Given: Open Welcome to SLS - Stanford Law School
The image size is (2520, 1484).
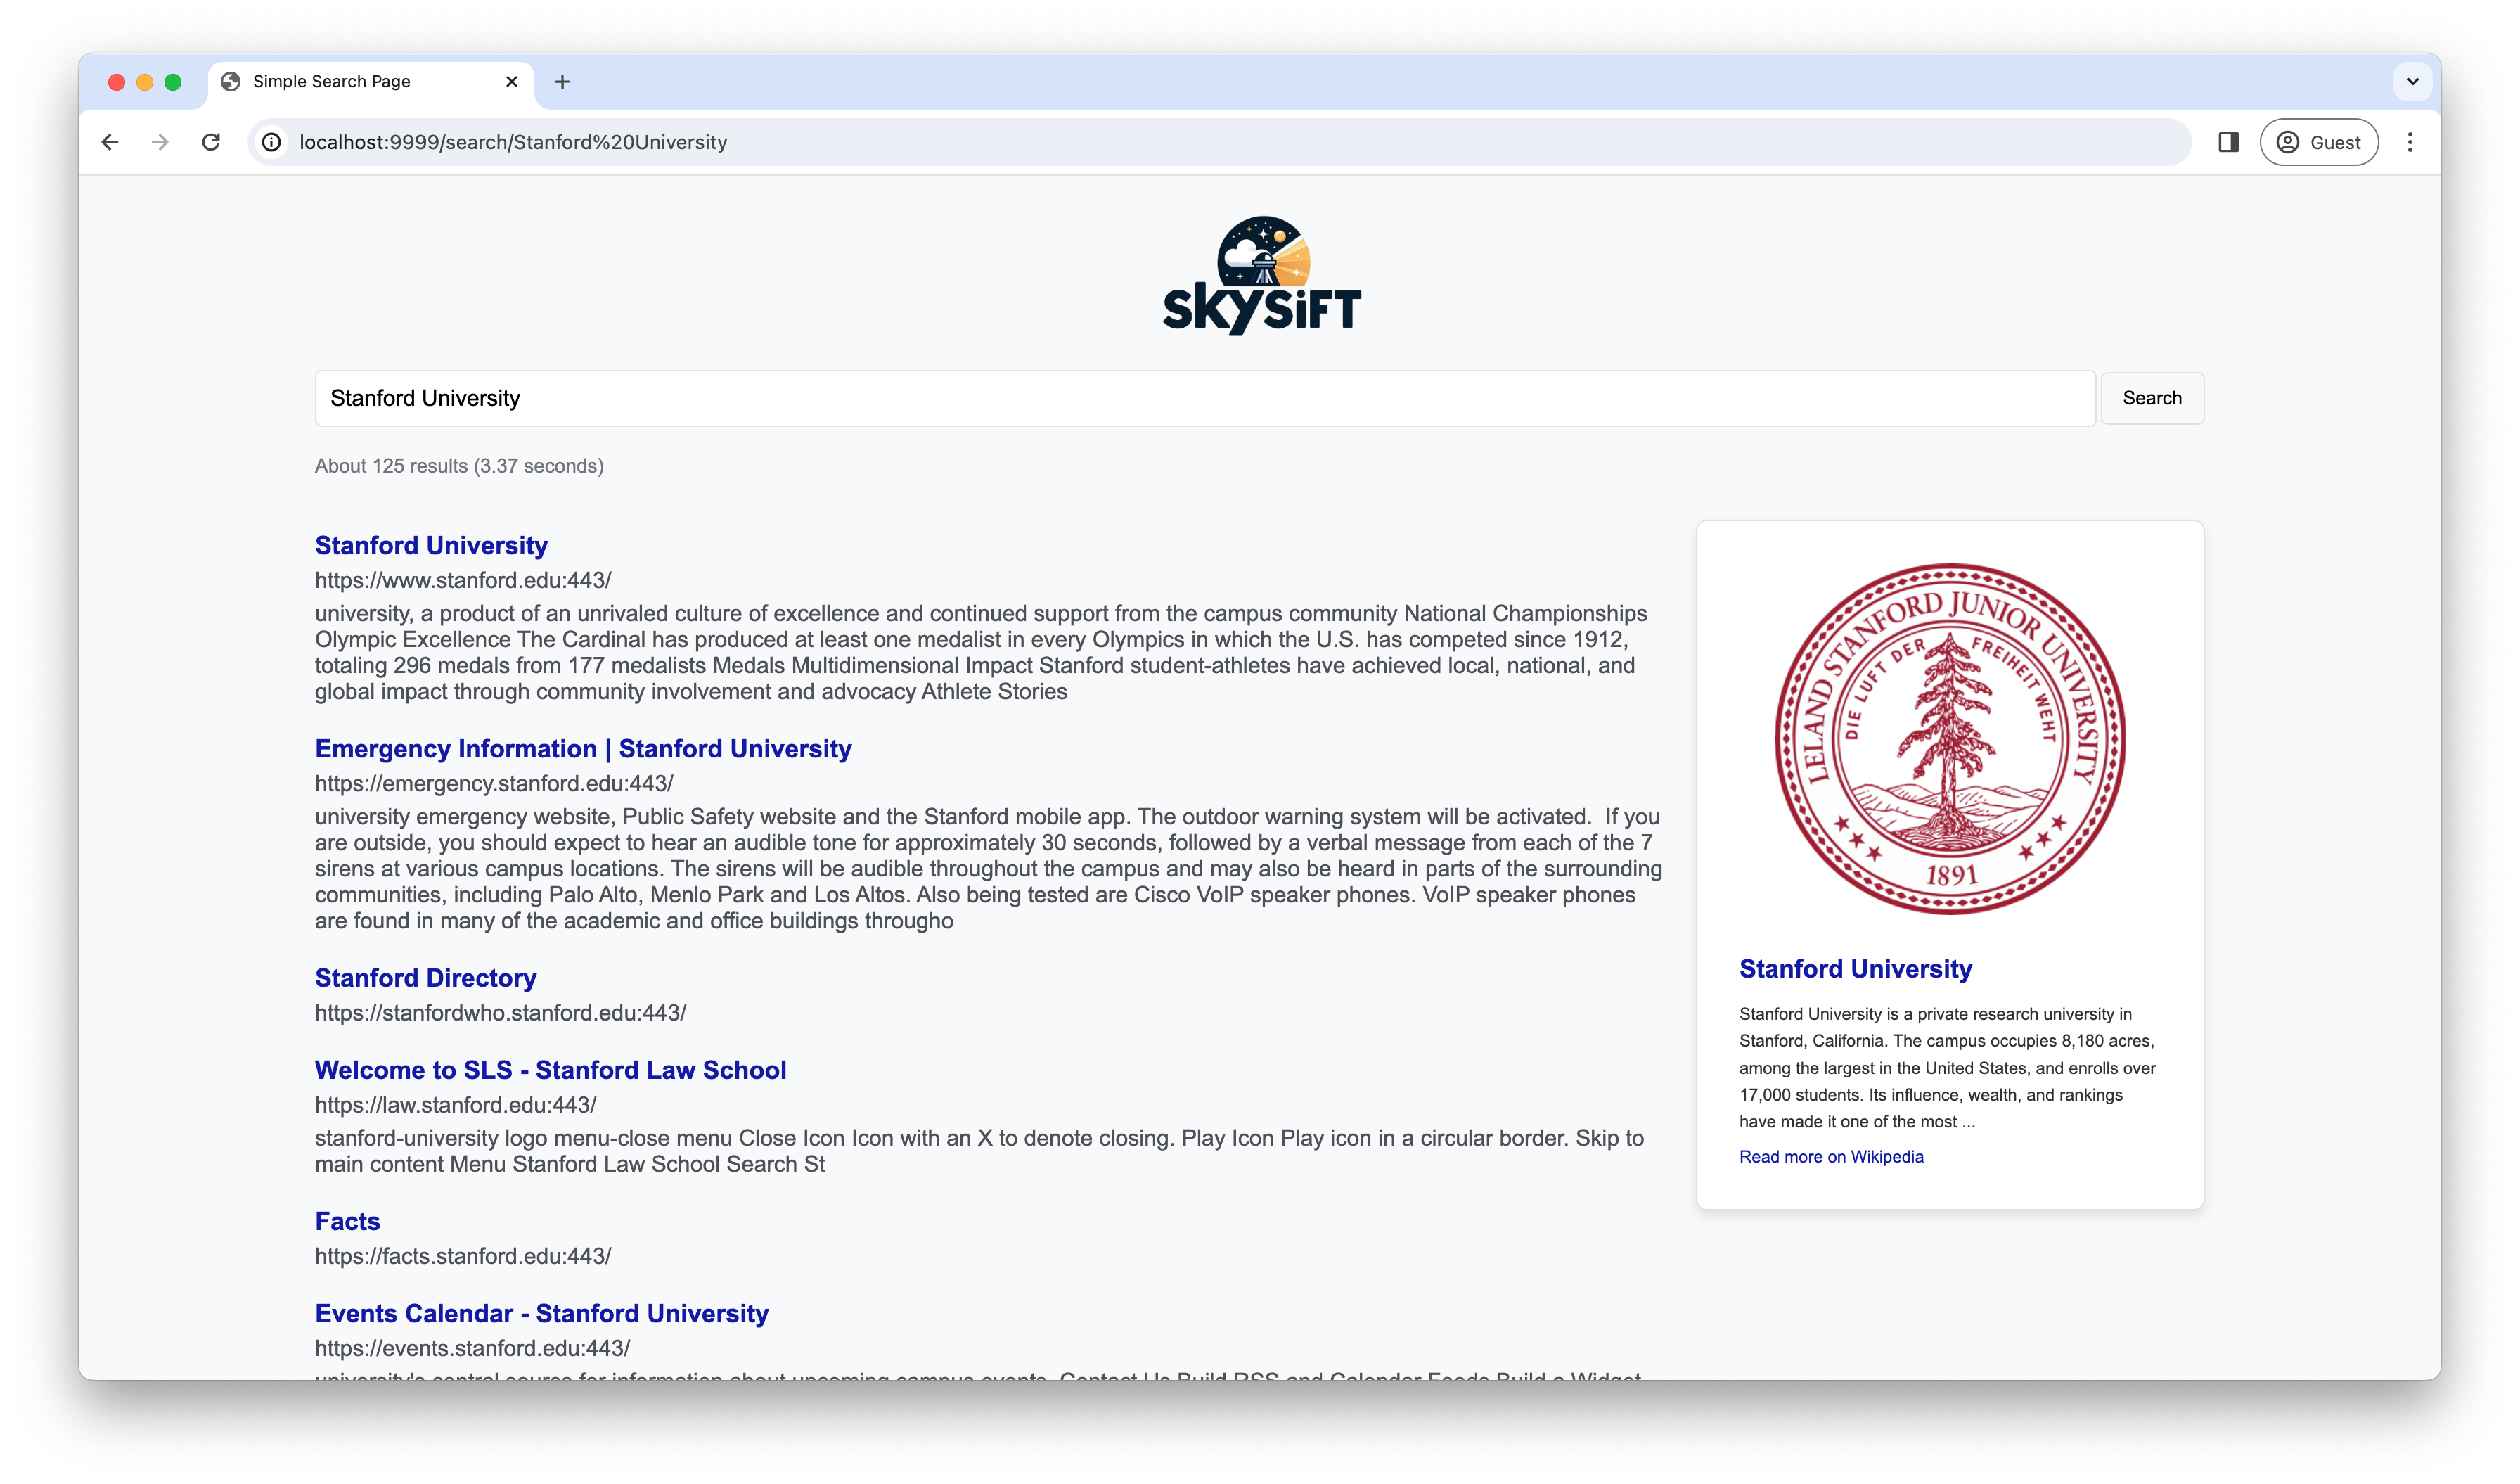Looking at the screenshot, I should (x=551, y=1070).
